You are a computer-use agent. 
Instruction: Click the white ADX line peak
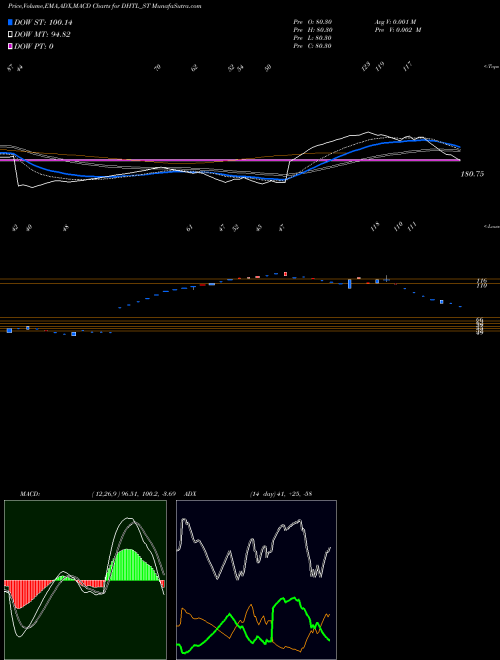pos(184,521)
